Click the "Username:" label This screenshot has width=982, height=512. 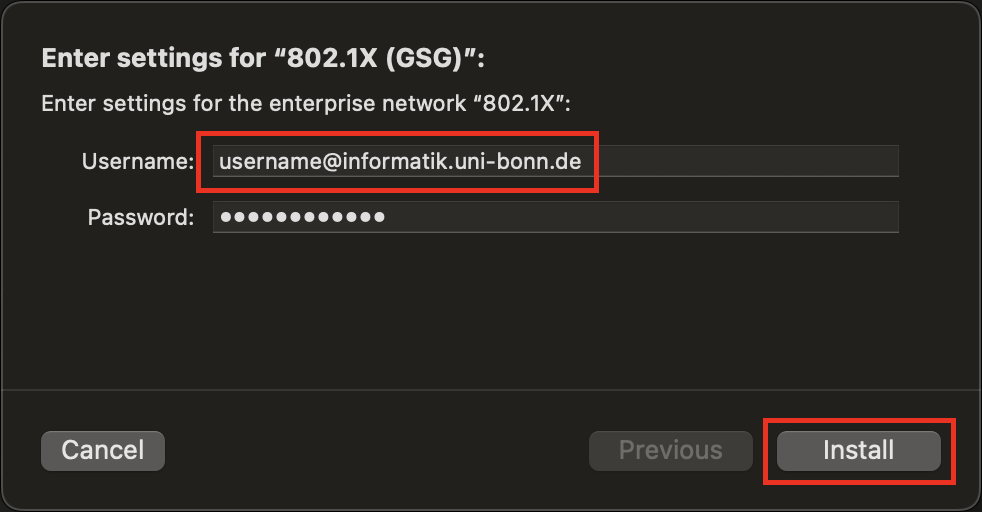(x=137, y=161)
